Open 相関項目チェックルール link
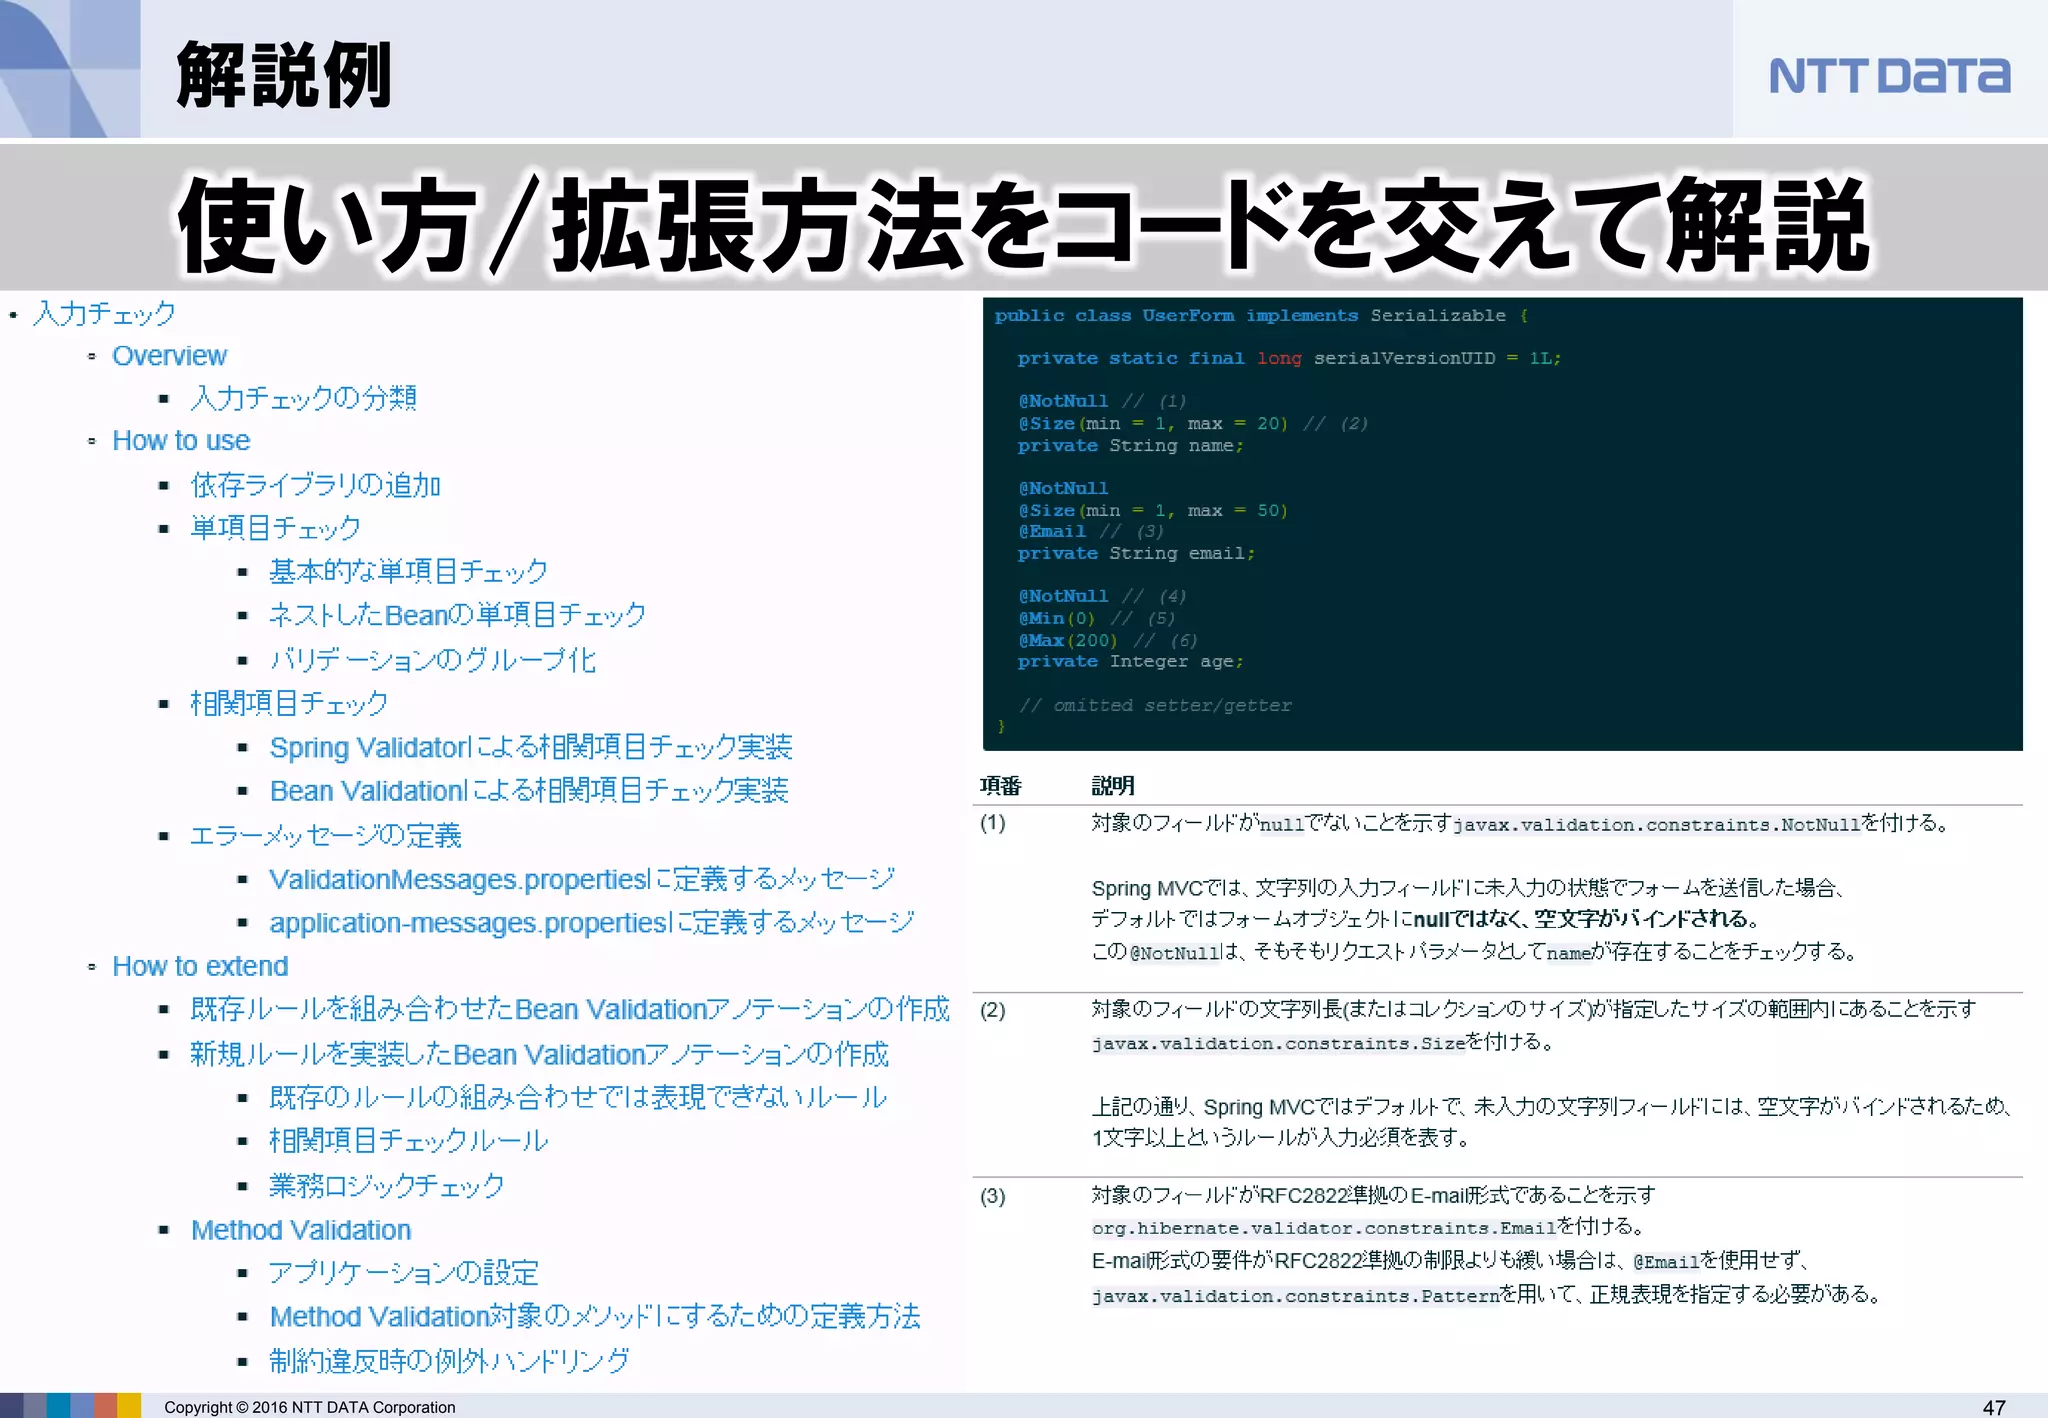This screenshot has width=2048, height=1418. pos(408,1141)
